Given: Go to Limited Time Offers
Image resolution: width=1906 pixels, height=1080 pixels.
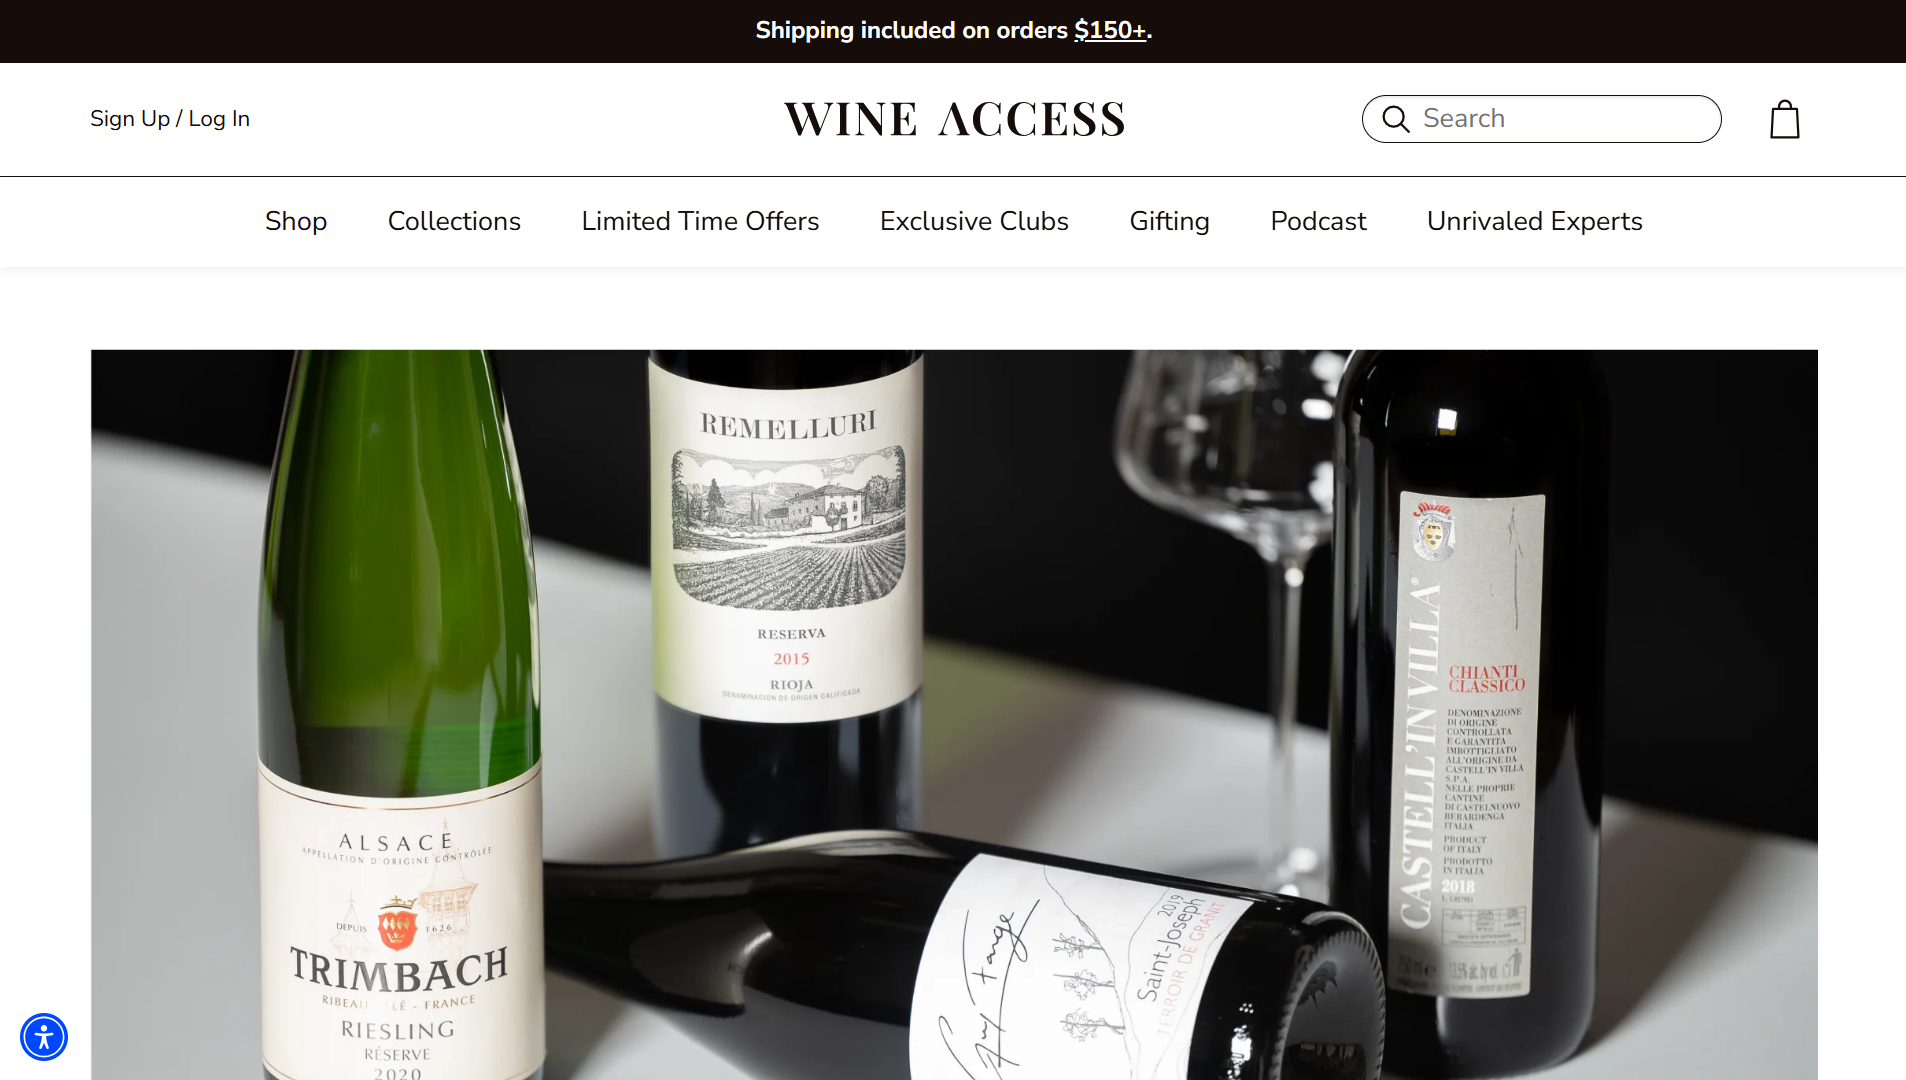Looking at the screenshot, I should click(700, 221).
